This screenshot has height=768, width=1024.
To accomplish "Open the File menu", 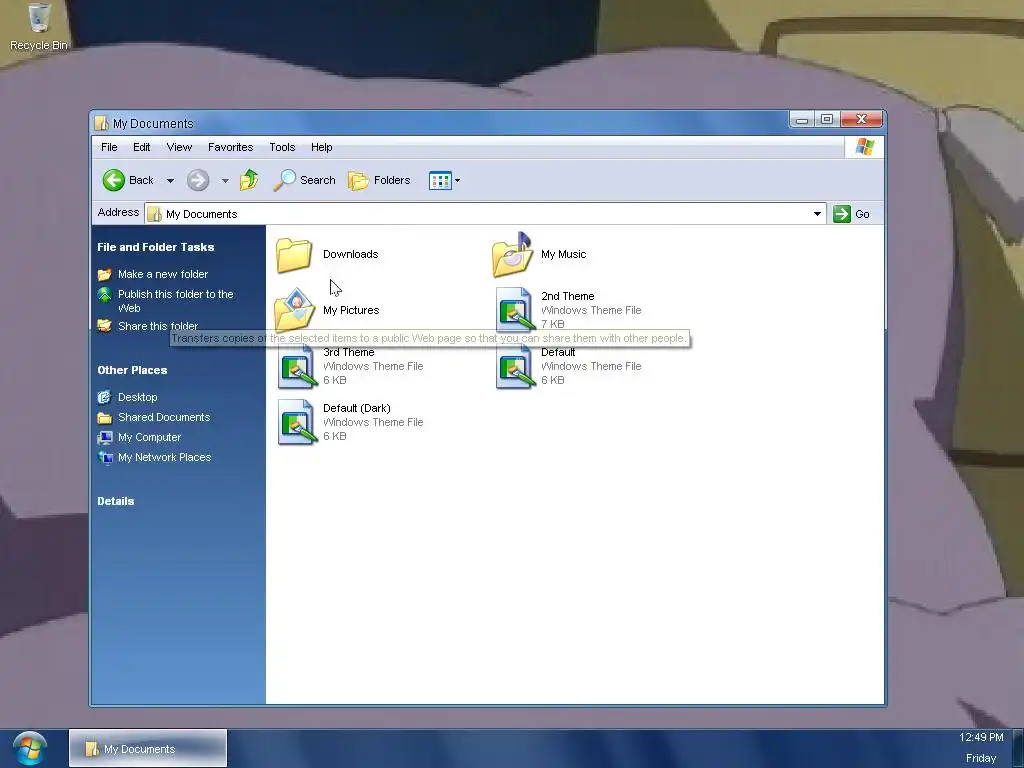I will pyautogui.click(x=109, y=148).
